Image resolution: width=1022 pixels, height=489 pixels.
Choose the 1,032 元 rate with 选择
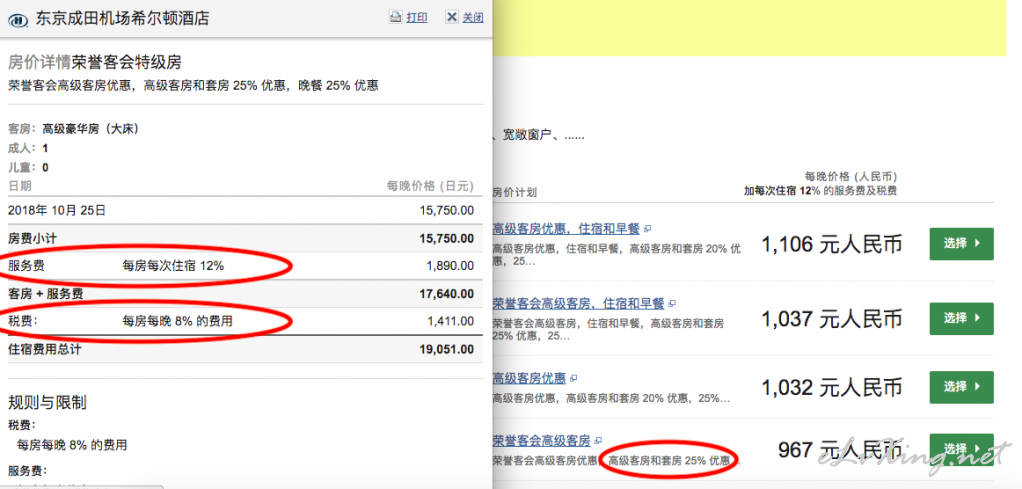(961, 386)
